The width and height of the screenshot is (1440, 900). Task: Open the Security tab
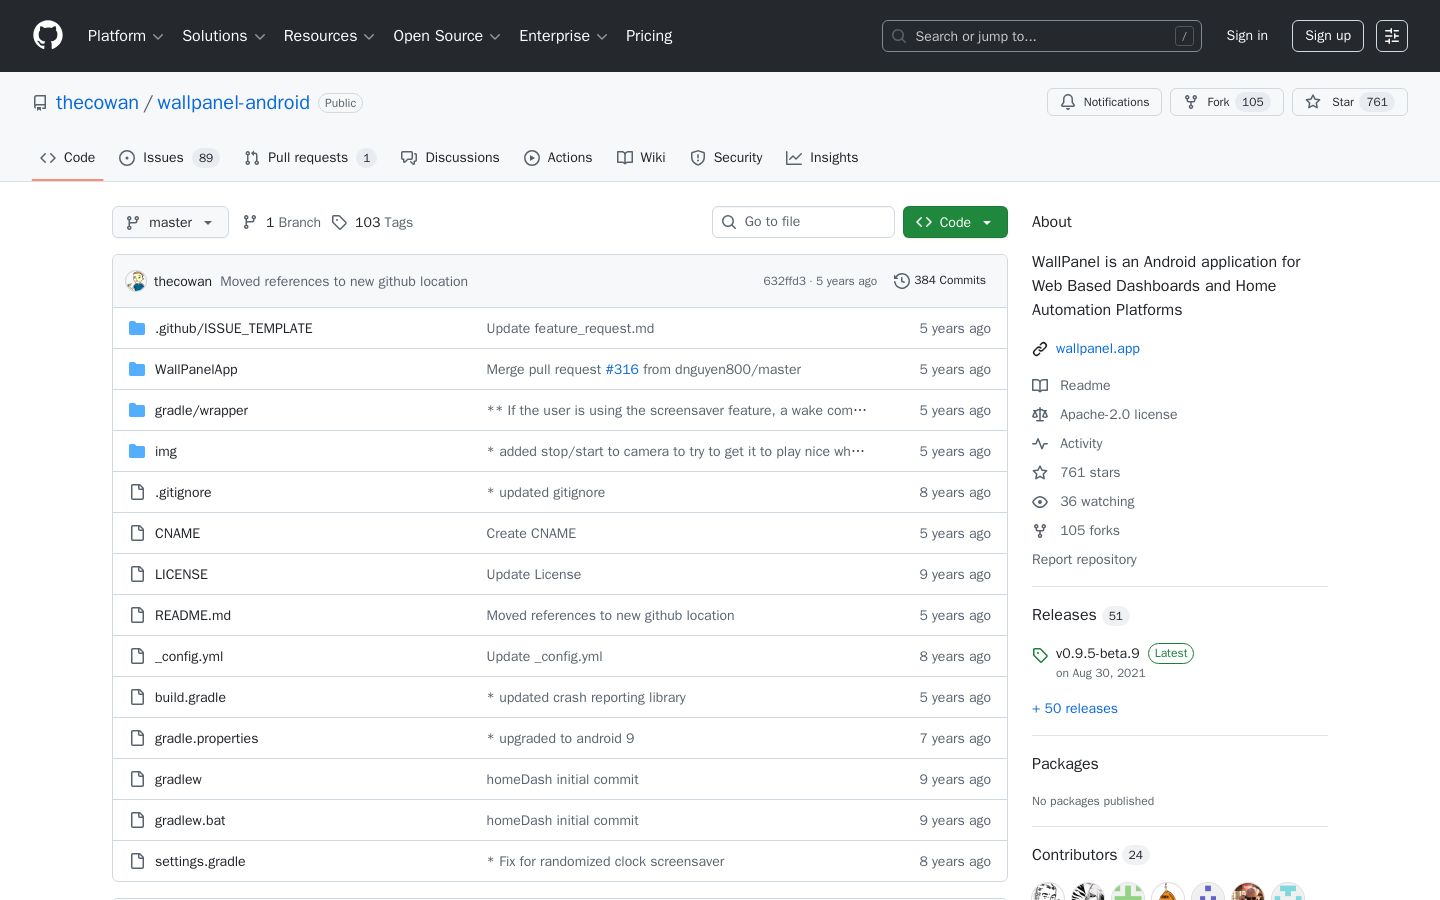(726, 158)
